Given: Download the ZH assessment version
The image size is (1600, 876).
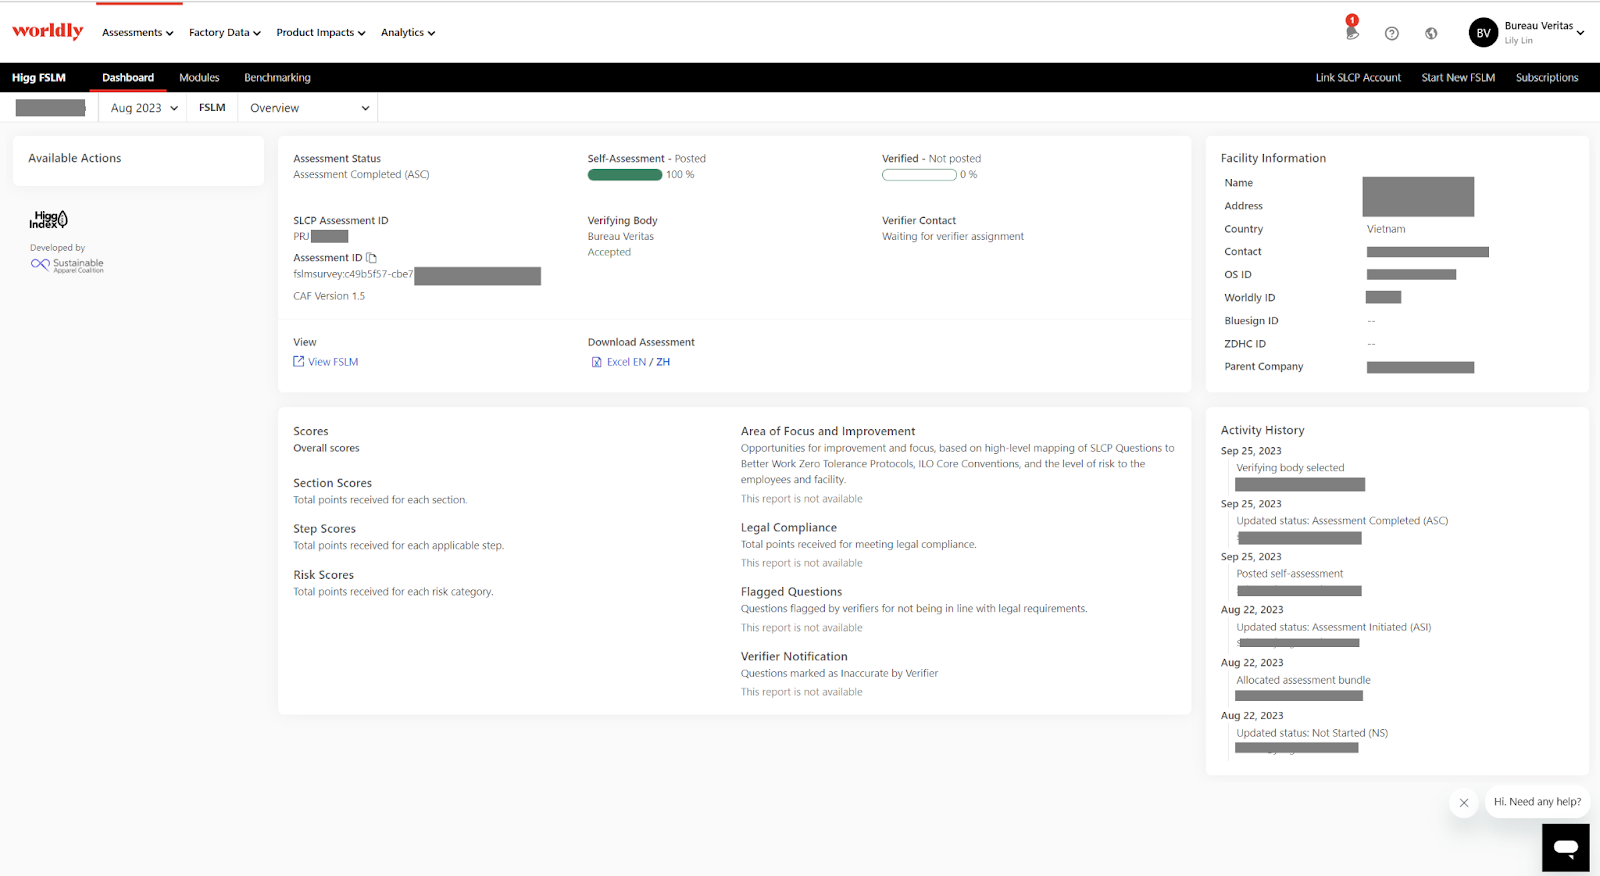Looking at the screenshot, I should (x=663, y=362).
